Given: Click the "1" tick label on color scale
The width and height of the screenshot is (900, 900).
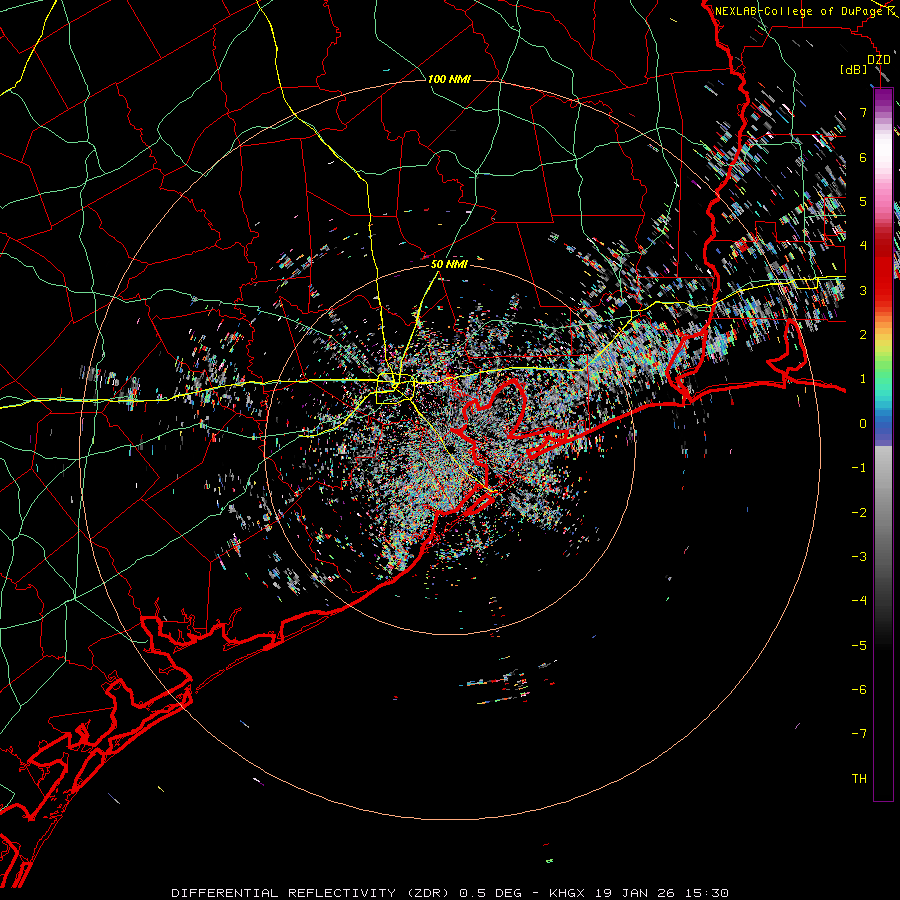Looking at the screenshot, I should [x=863, y=379].
